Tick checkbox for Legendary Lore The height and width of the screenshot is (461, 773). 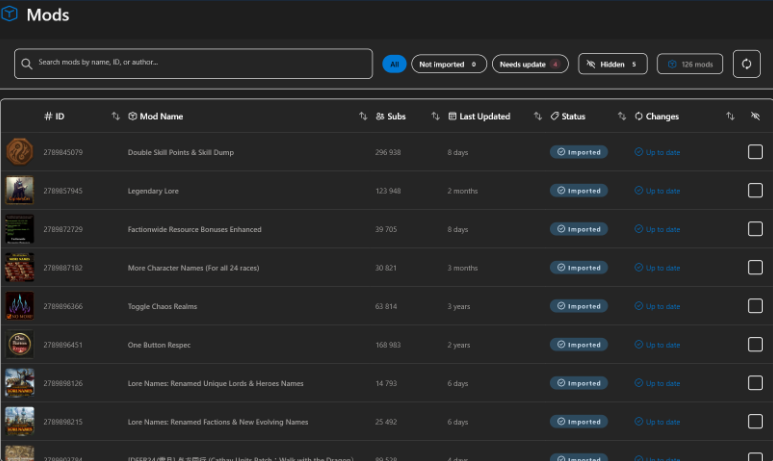pyautogui.click(x=755, y=190)
